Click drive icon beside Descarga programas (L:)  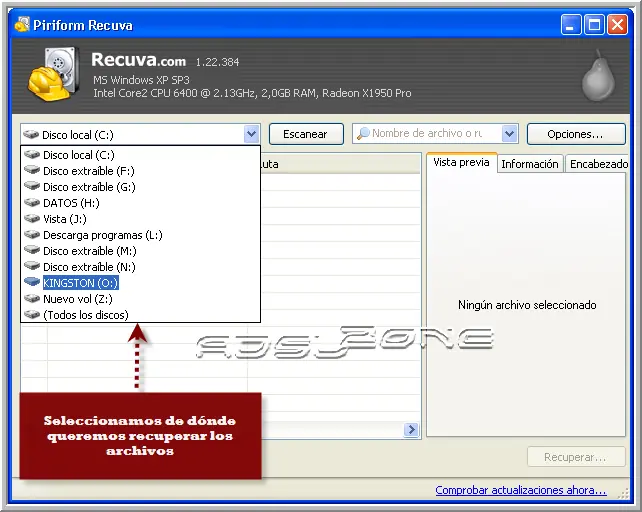pos(32,234)
